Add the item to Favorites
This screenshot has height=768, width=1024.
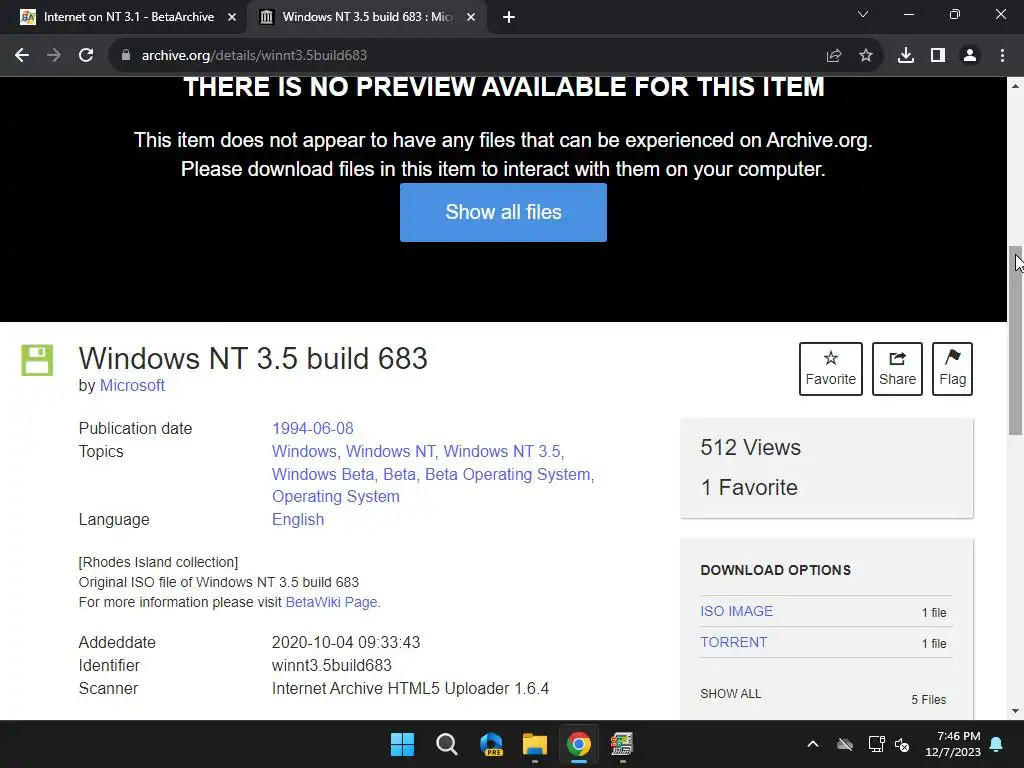click(831, 369)
